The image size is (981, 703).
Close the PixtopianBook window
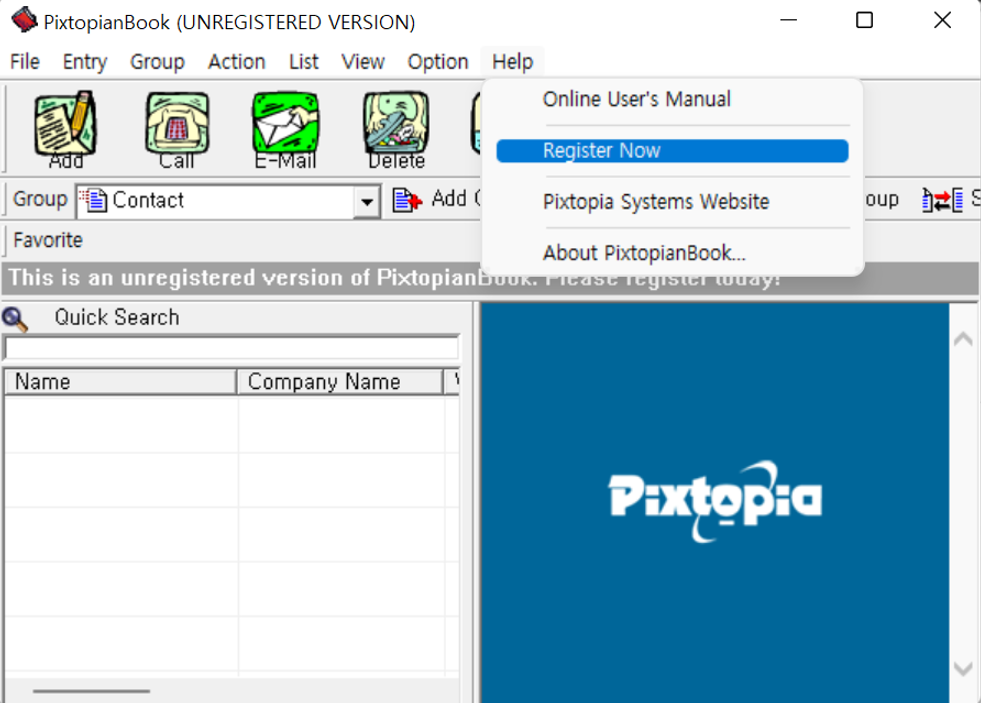tap(942, 21)
